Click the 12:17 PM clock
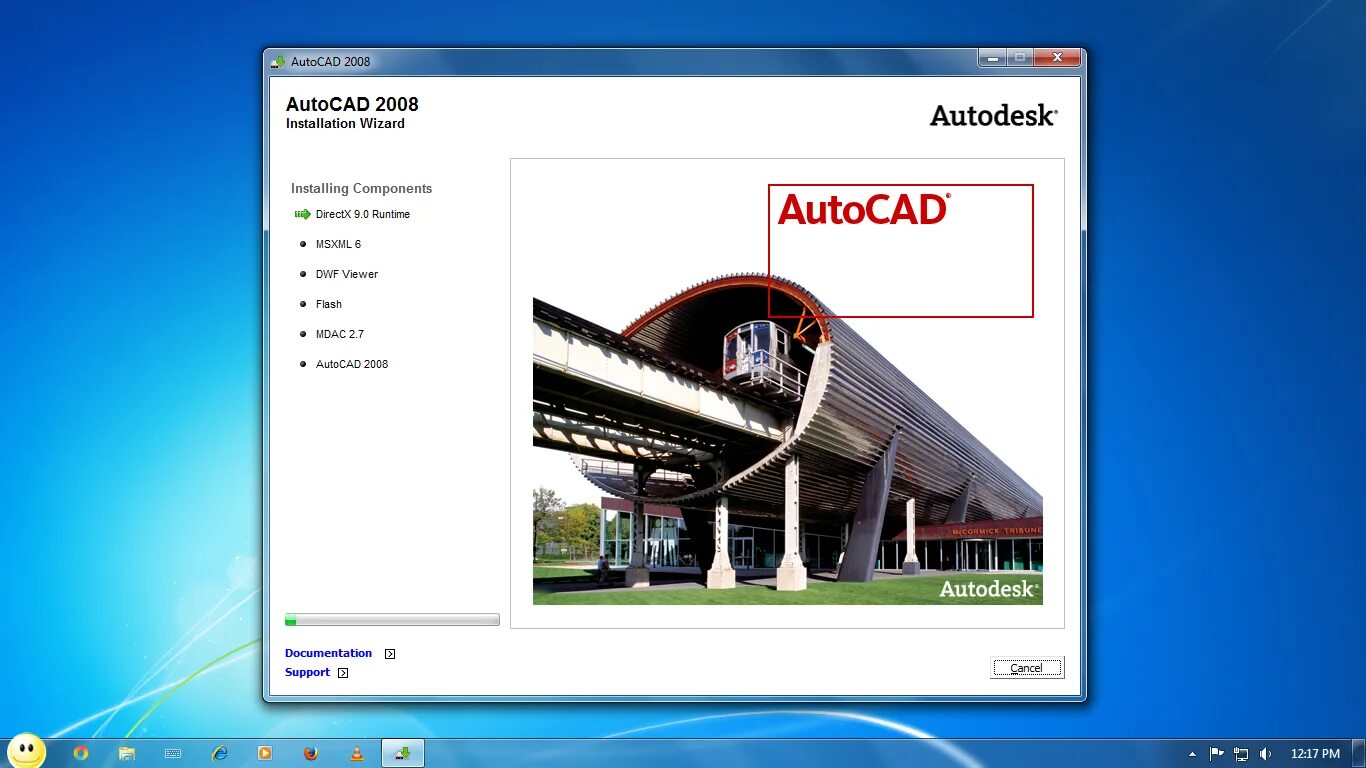This screenshot has width=1366, height=768. tap(1315, 754)
